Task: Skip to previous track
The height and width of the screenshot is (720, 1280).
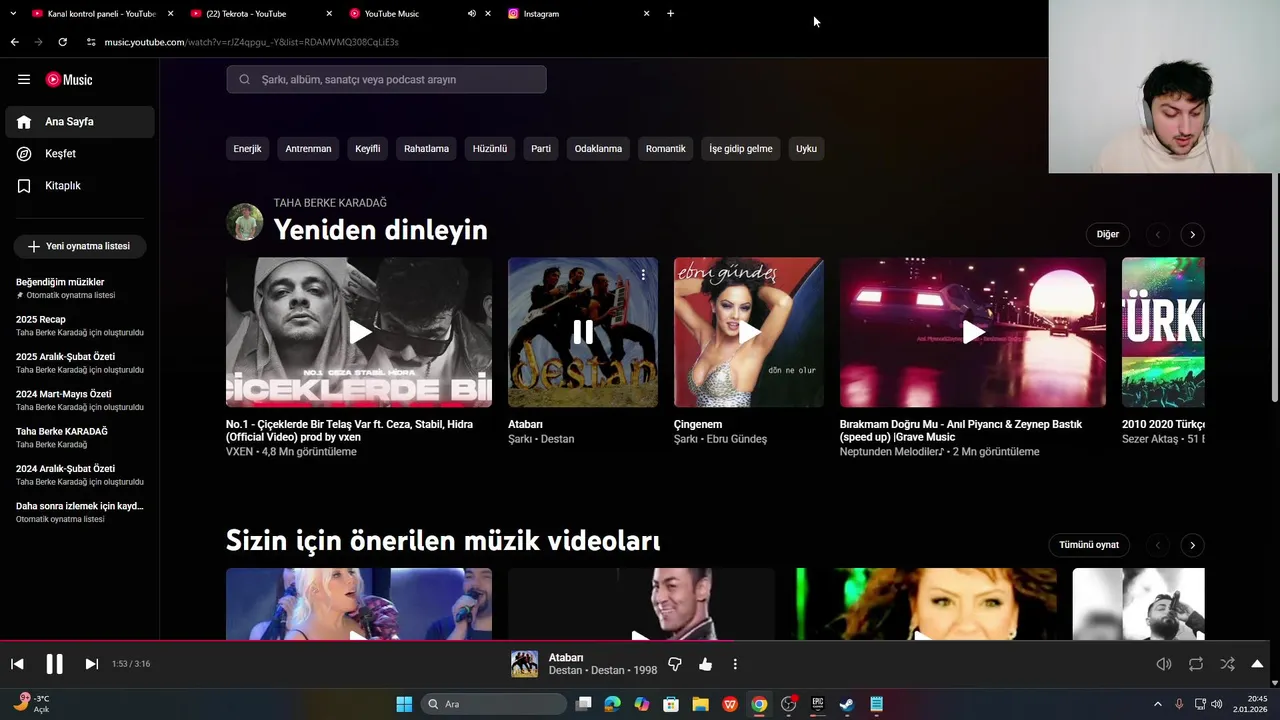Action: [17, 664]
